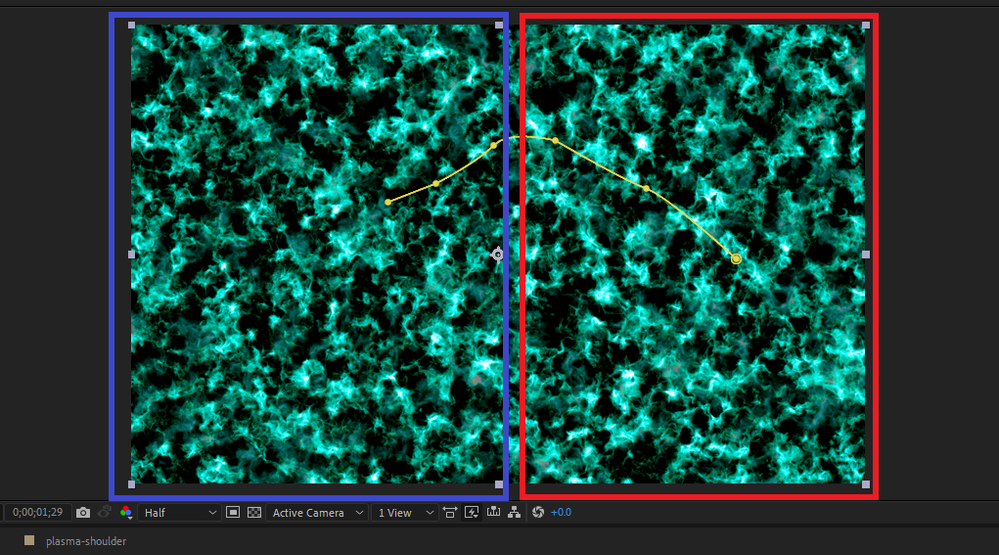Toggle Pixel Aspect Ratio Correction icon

(450, 512)
